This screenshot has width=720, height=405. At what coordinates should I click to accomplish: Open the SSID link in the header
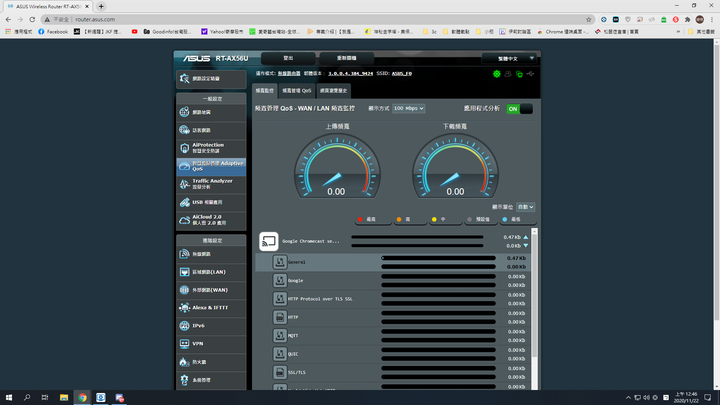point(402,73)
